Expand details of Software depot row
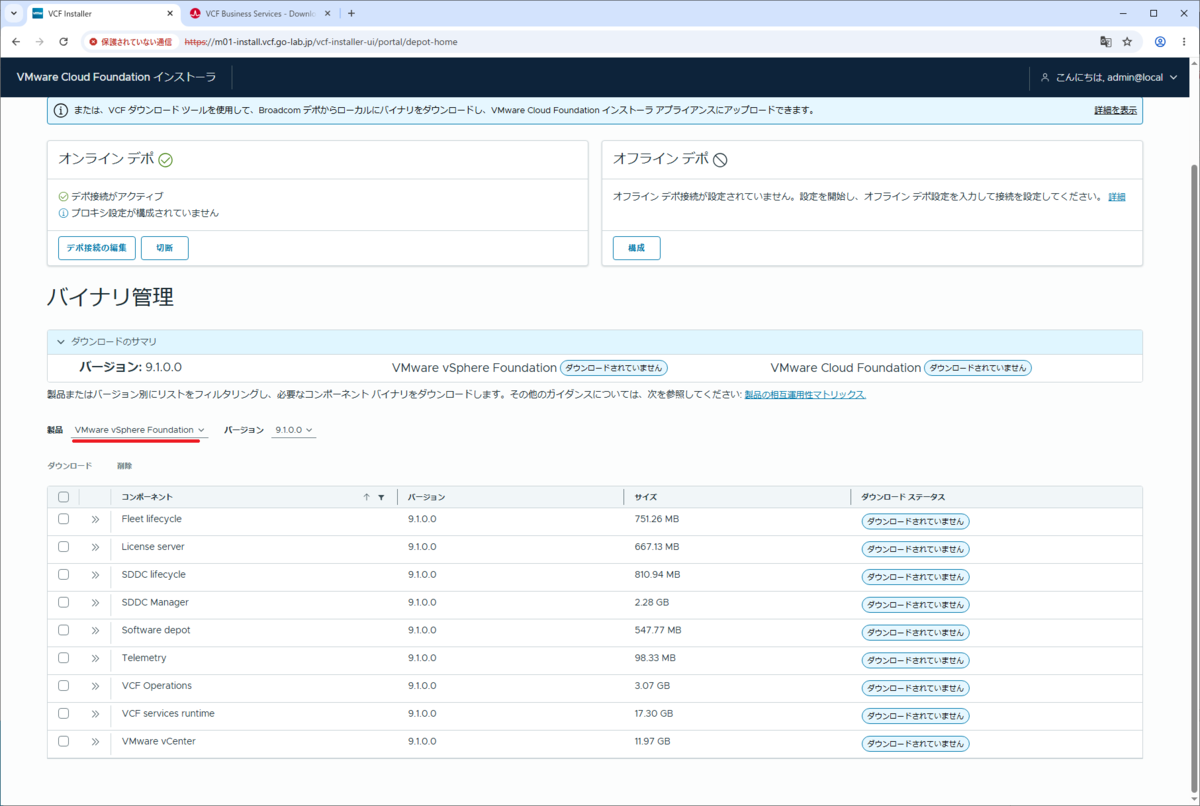 pos(95,631)
